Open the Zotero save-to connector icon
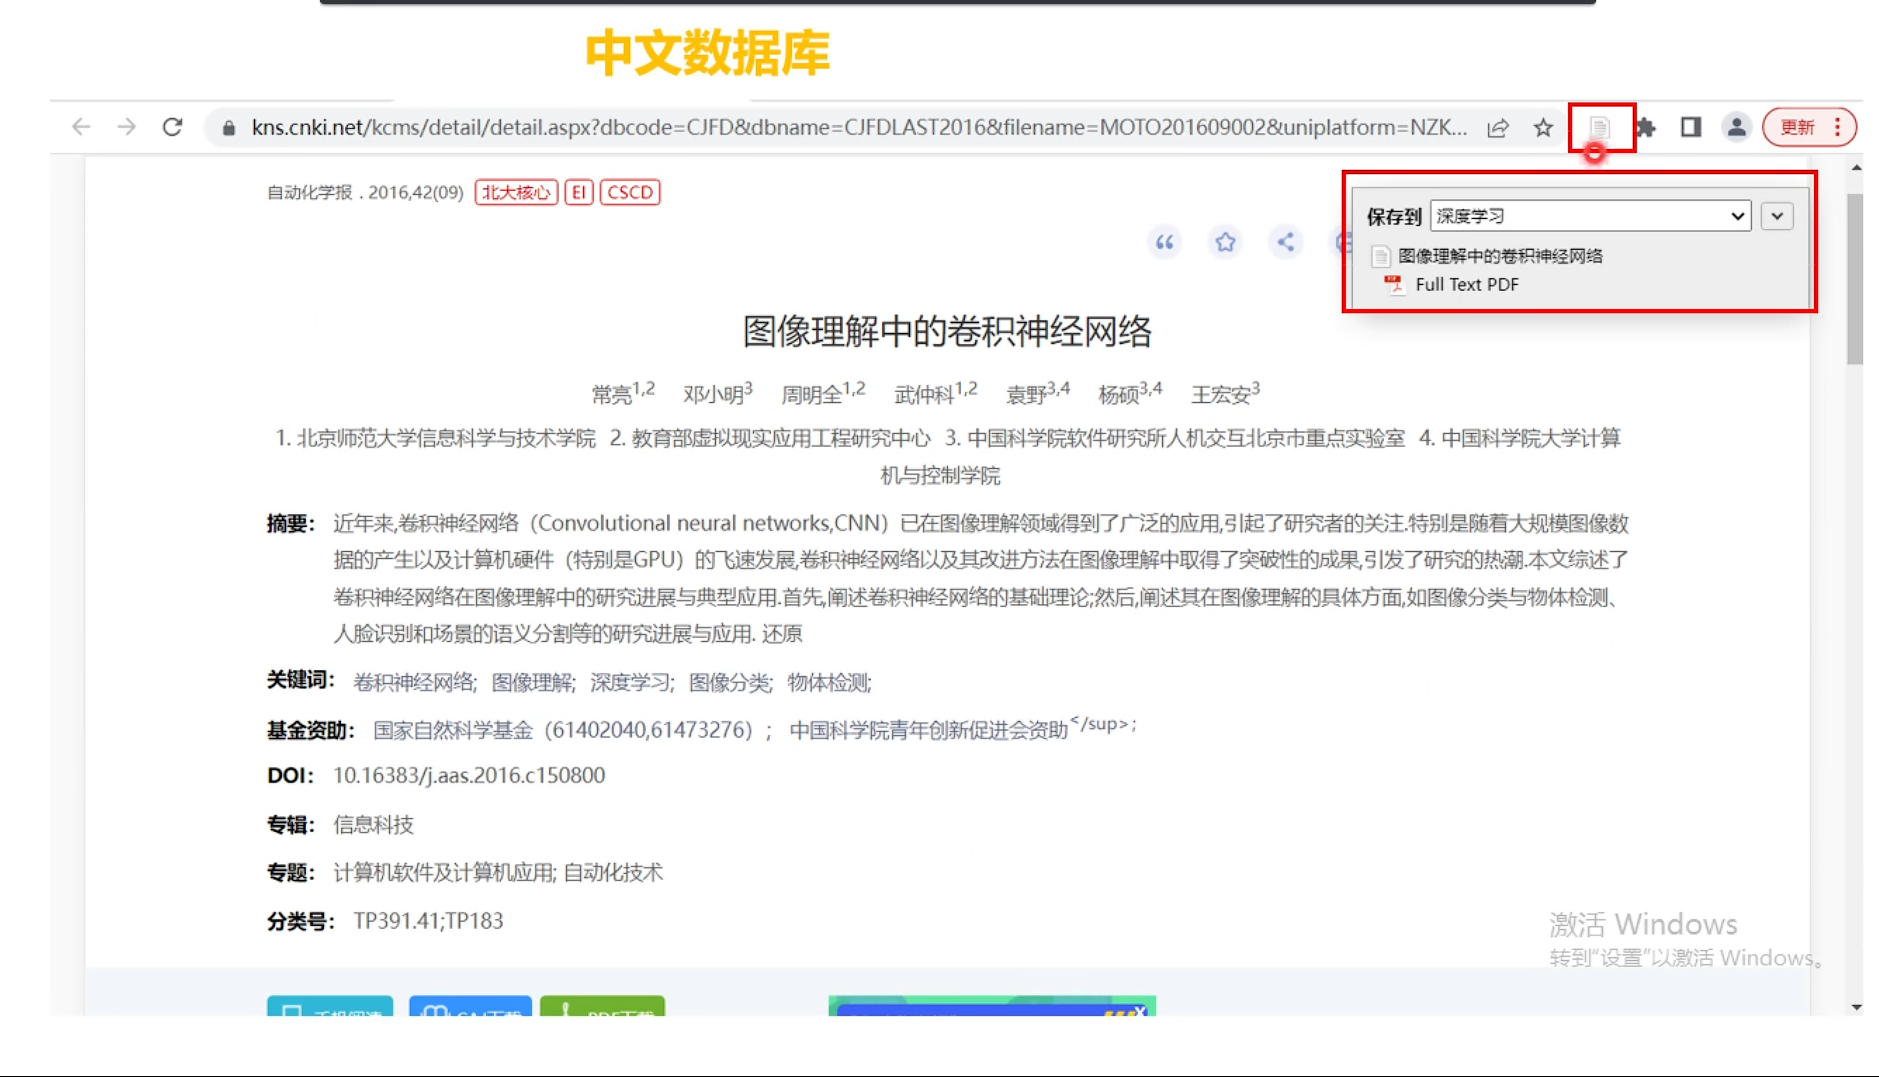Viewport: 1879px width, 1077px height. point(1601,128)
